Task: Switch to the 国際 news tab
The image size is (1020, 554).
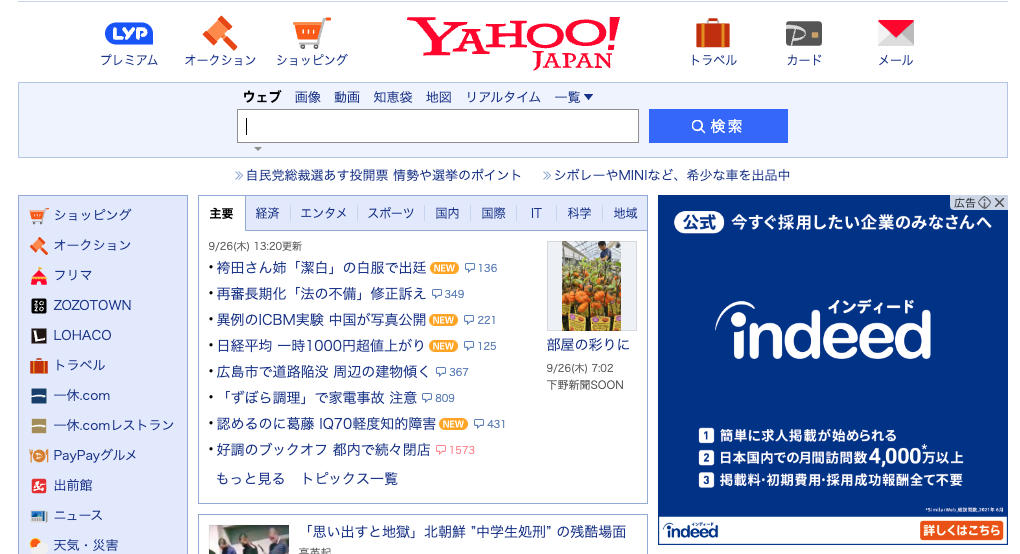Action: click(x=493, y=213)
